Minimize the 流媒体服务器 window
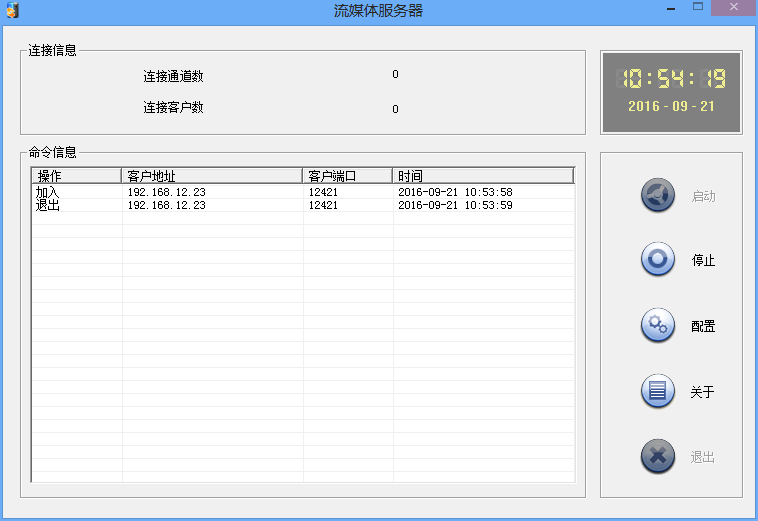The image size is (758, 521). 671,8
